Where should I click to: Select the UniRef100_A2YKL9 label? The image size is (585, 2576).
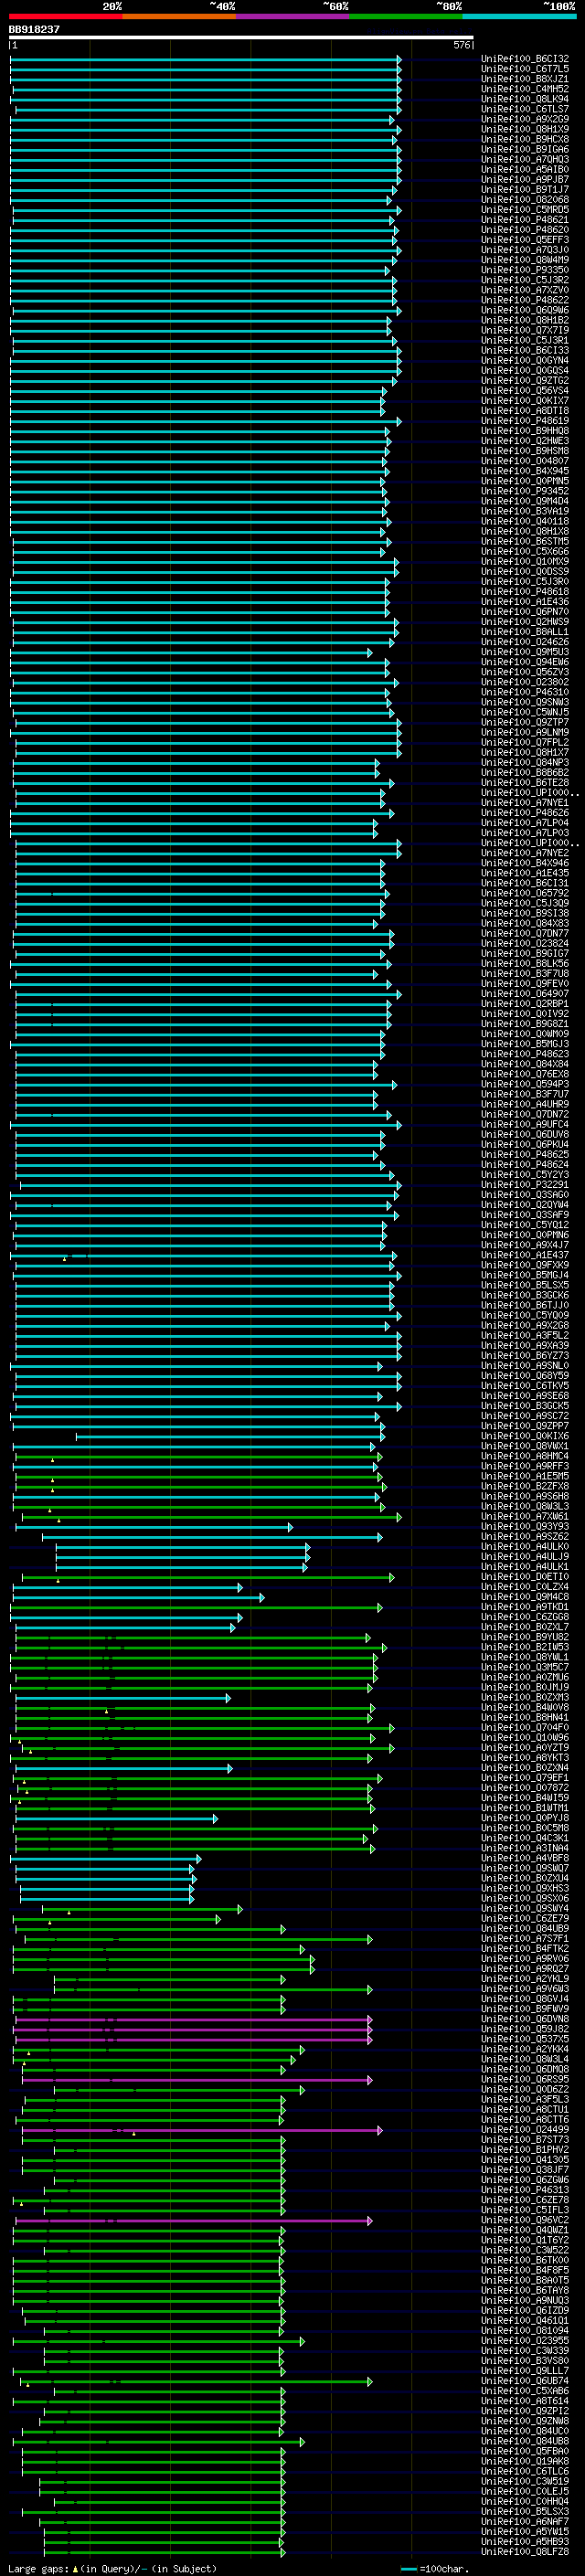click(x=525, y=1979)
